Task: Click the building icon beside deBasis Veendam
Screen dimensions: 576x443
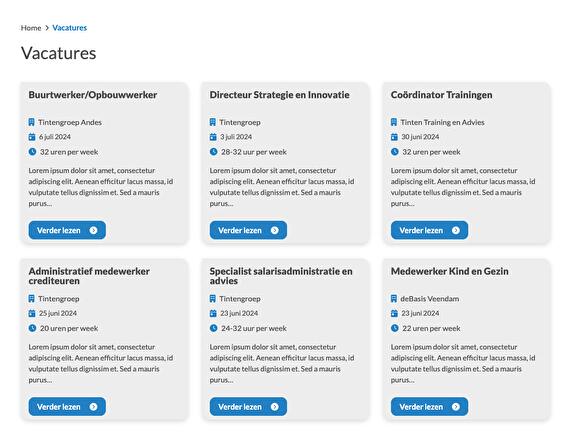Action: click(x=394, y=299)
